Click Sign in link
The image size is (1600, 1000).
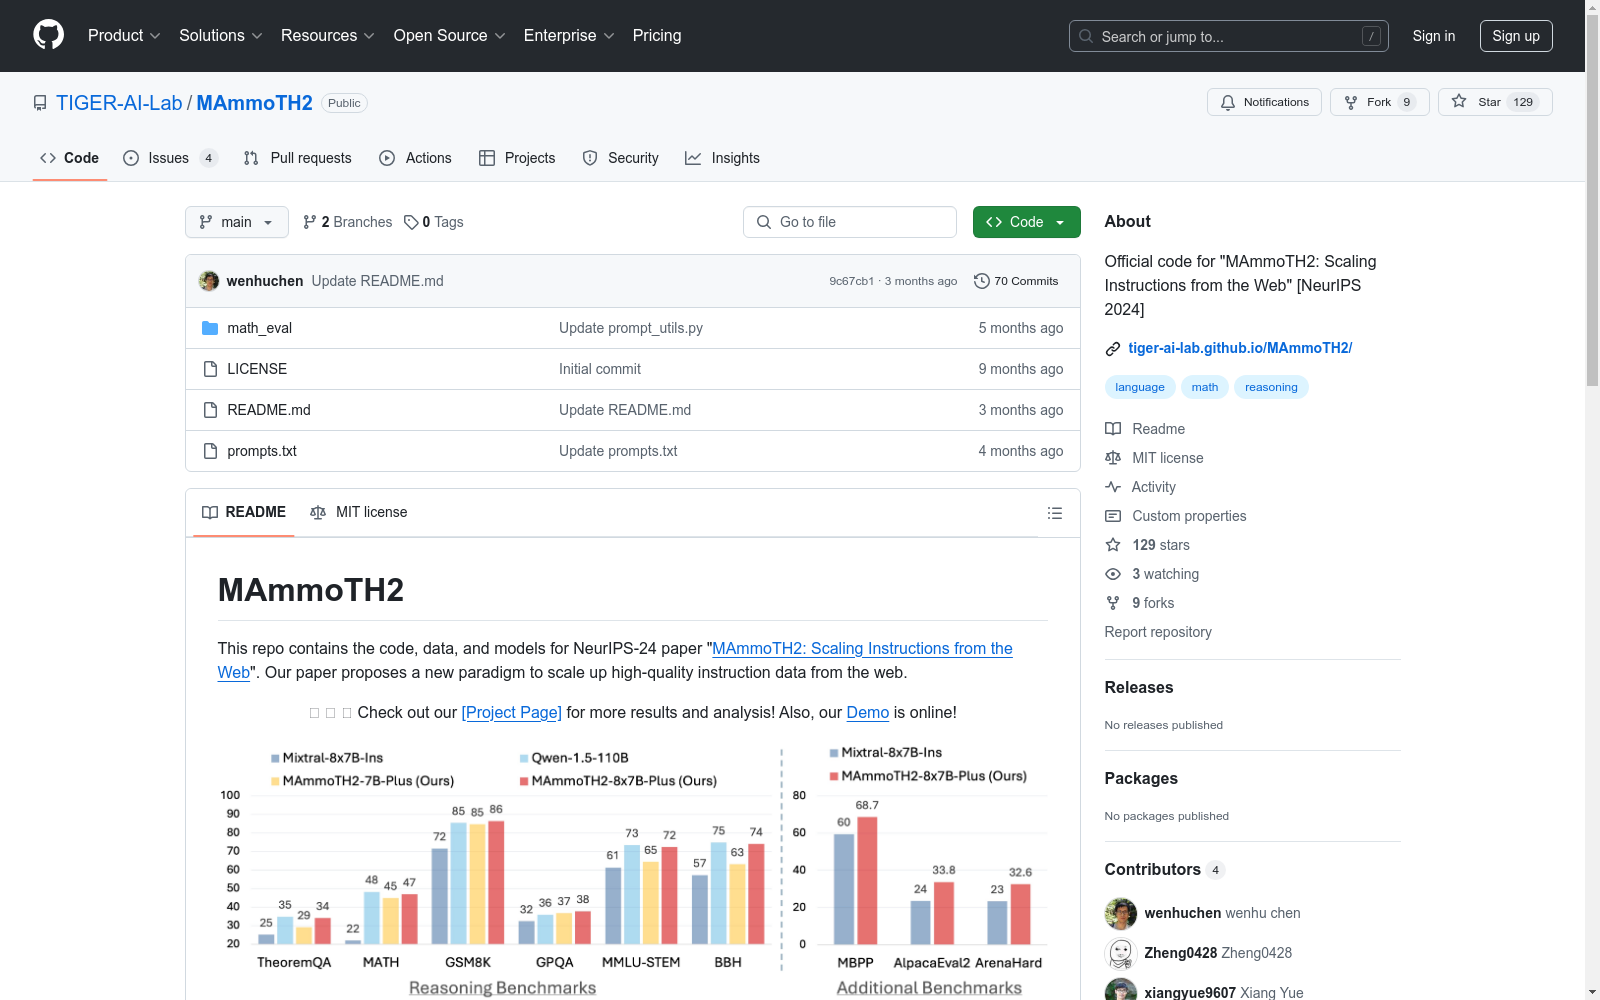tap(1434, 36)
